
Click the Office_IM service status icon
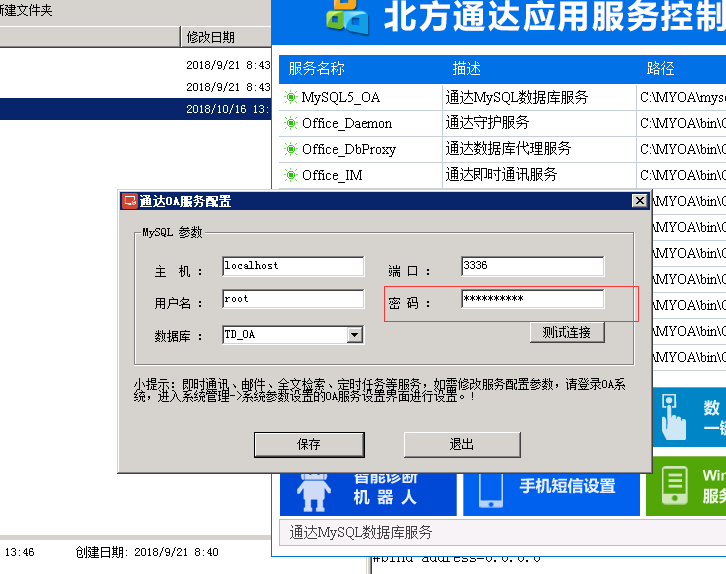pyautogui.click(x=291, y=175)
